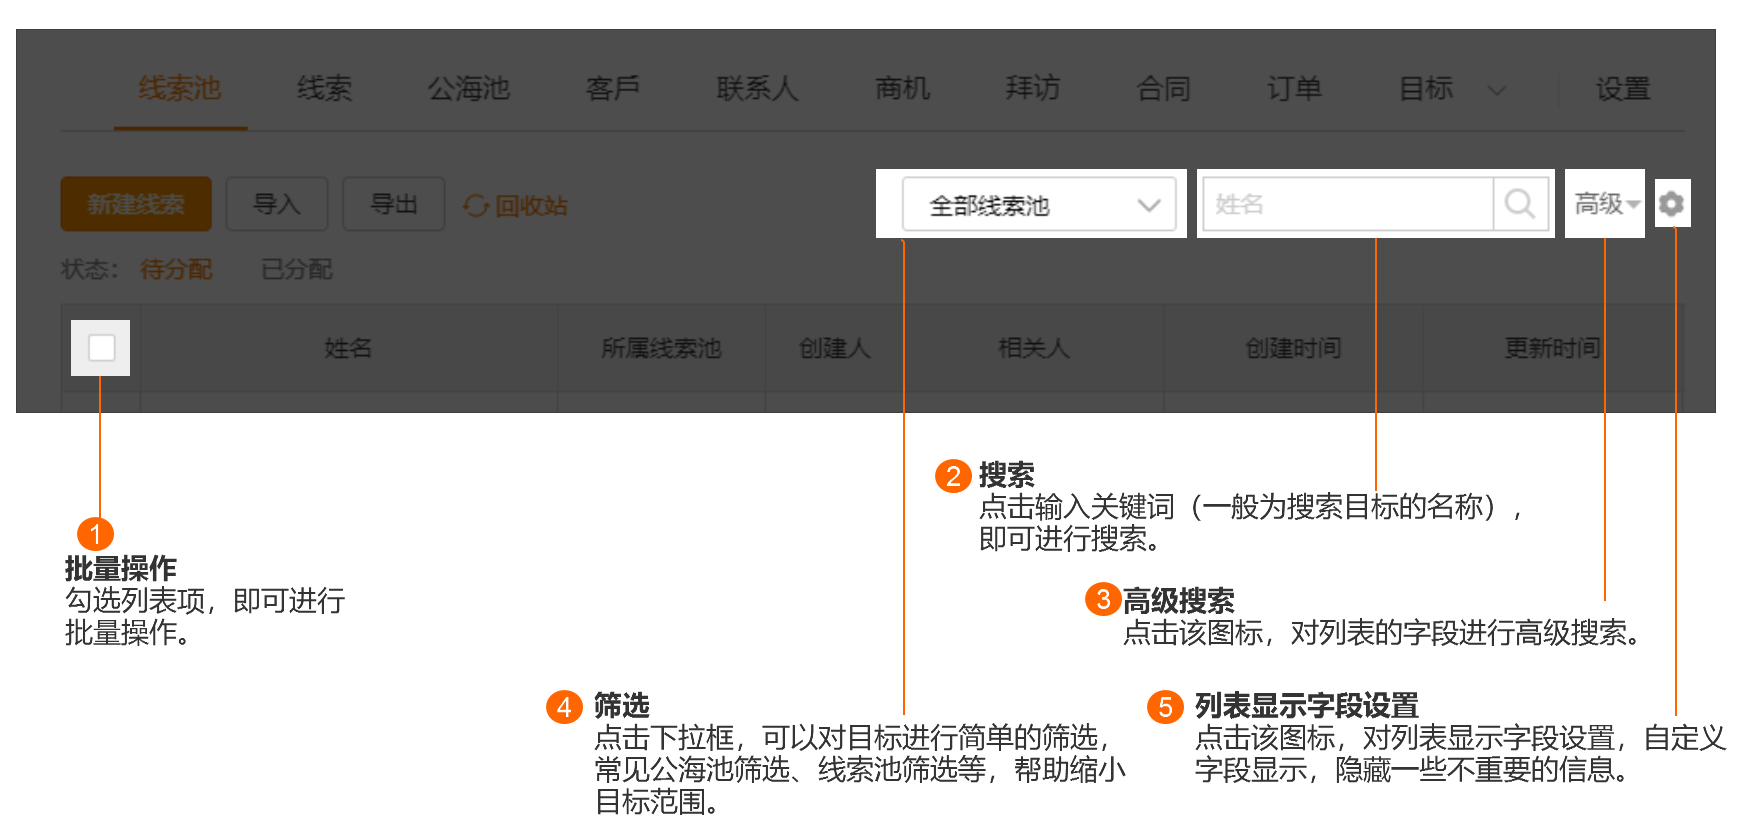Open the 订单 tab

click(x=1294, y=89)
